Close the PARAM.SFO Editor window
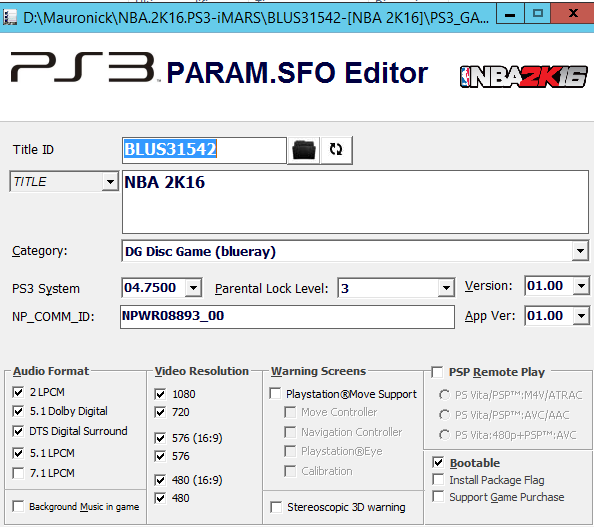Screen dimensions: 594x527 [x=573, y=14]
